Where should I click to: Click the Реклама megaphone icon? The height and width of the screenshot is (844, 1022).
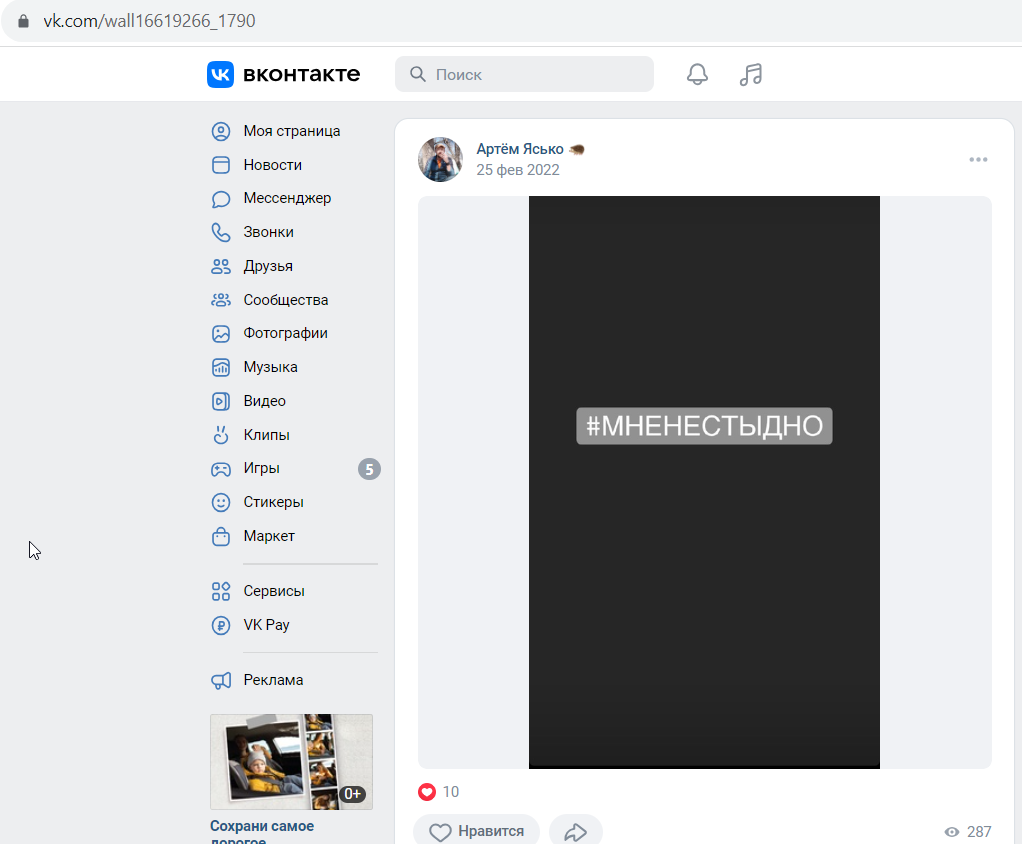tap(221, 680)
